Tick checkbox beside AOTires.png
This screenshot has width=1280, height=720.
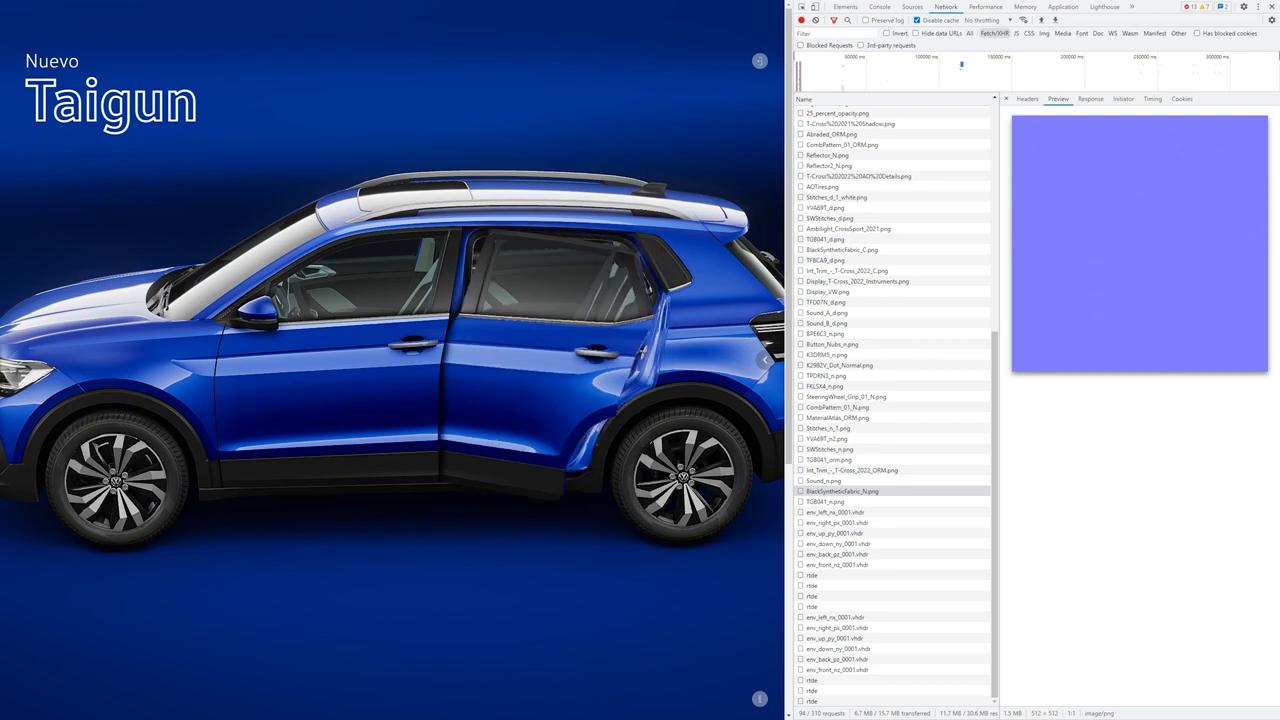click(800, 187)
